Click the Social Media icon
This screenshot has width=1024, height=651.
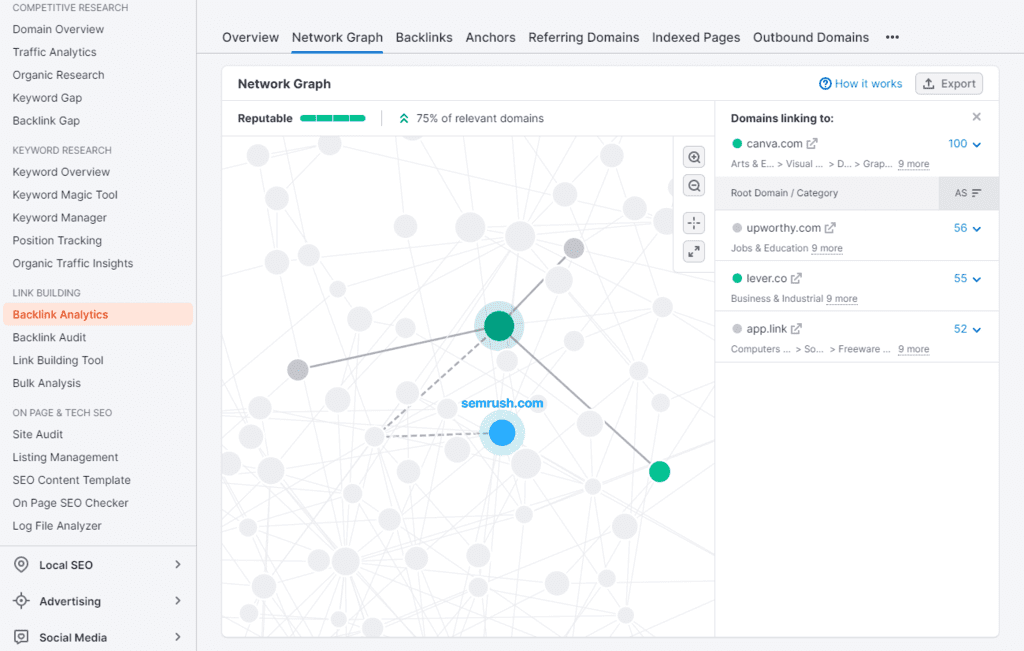pos(21,637)
